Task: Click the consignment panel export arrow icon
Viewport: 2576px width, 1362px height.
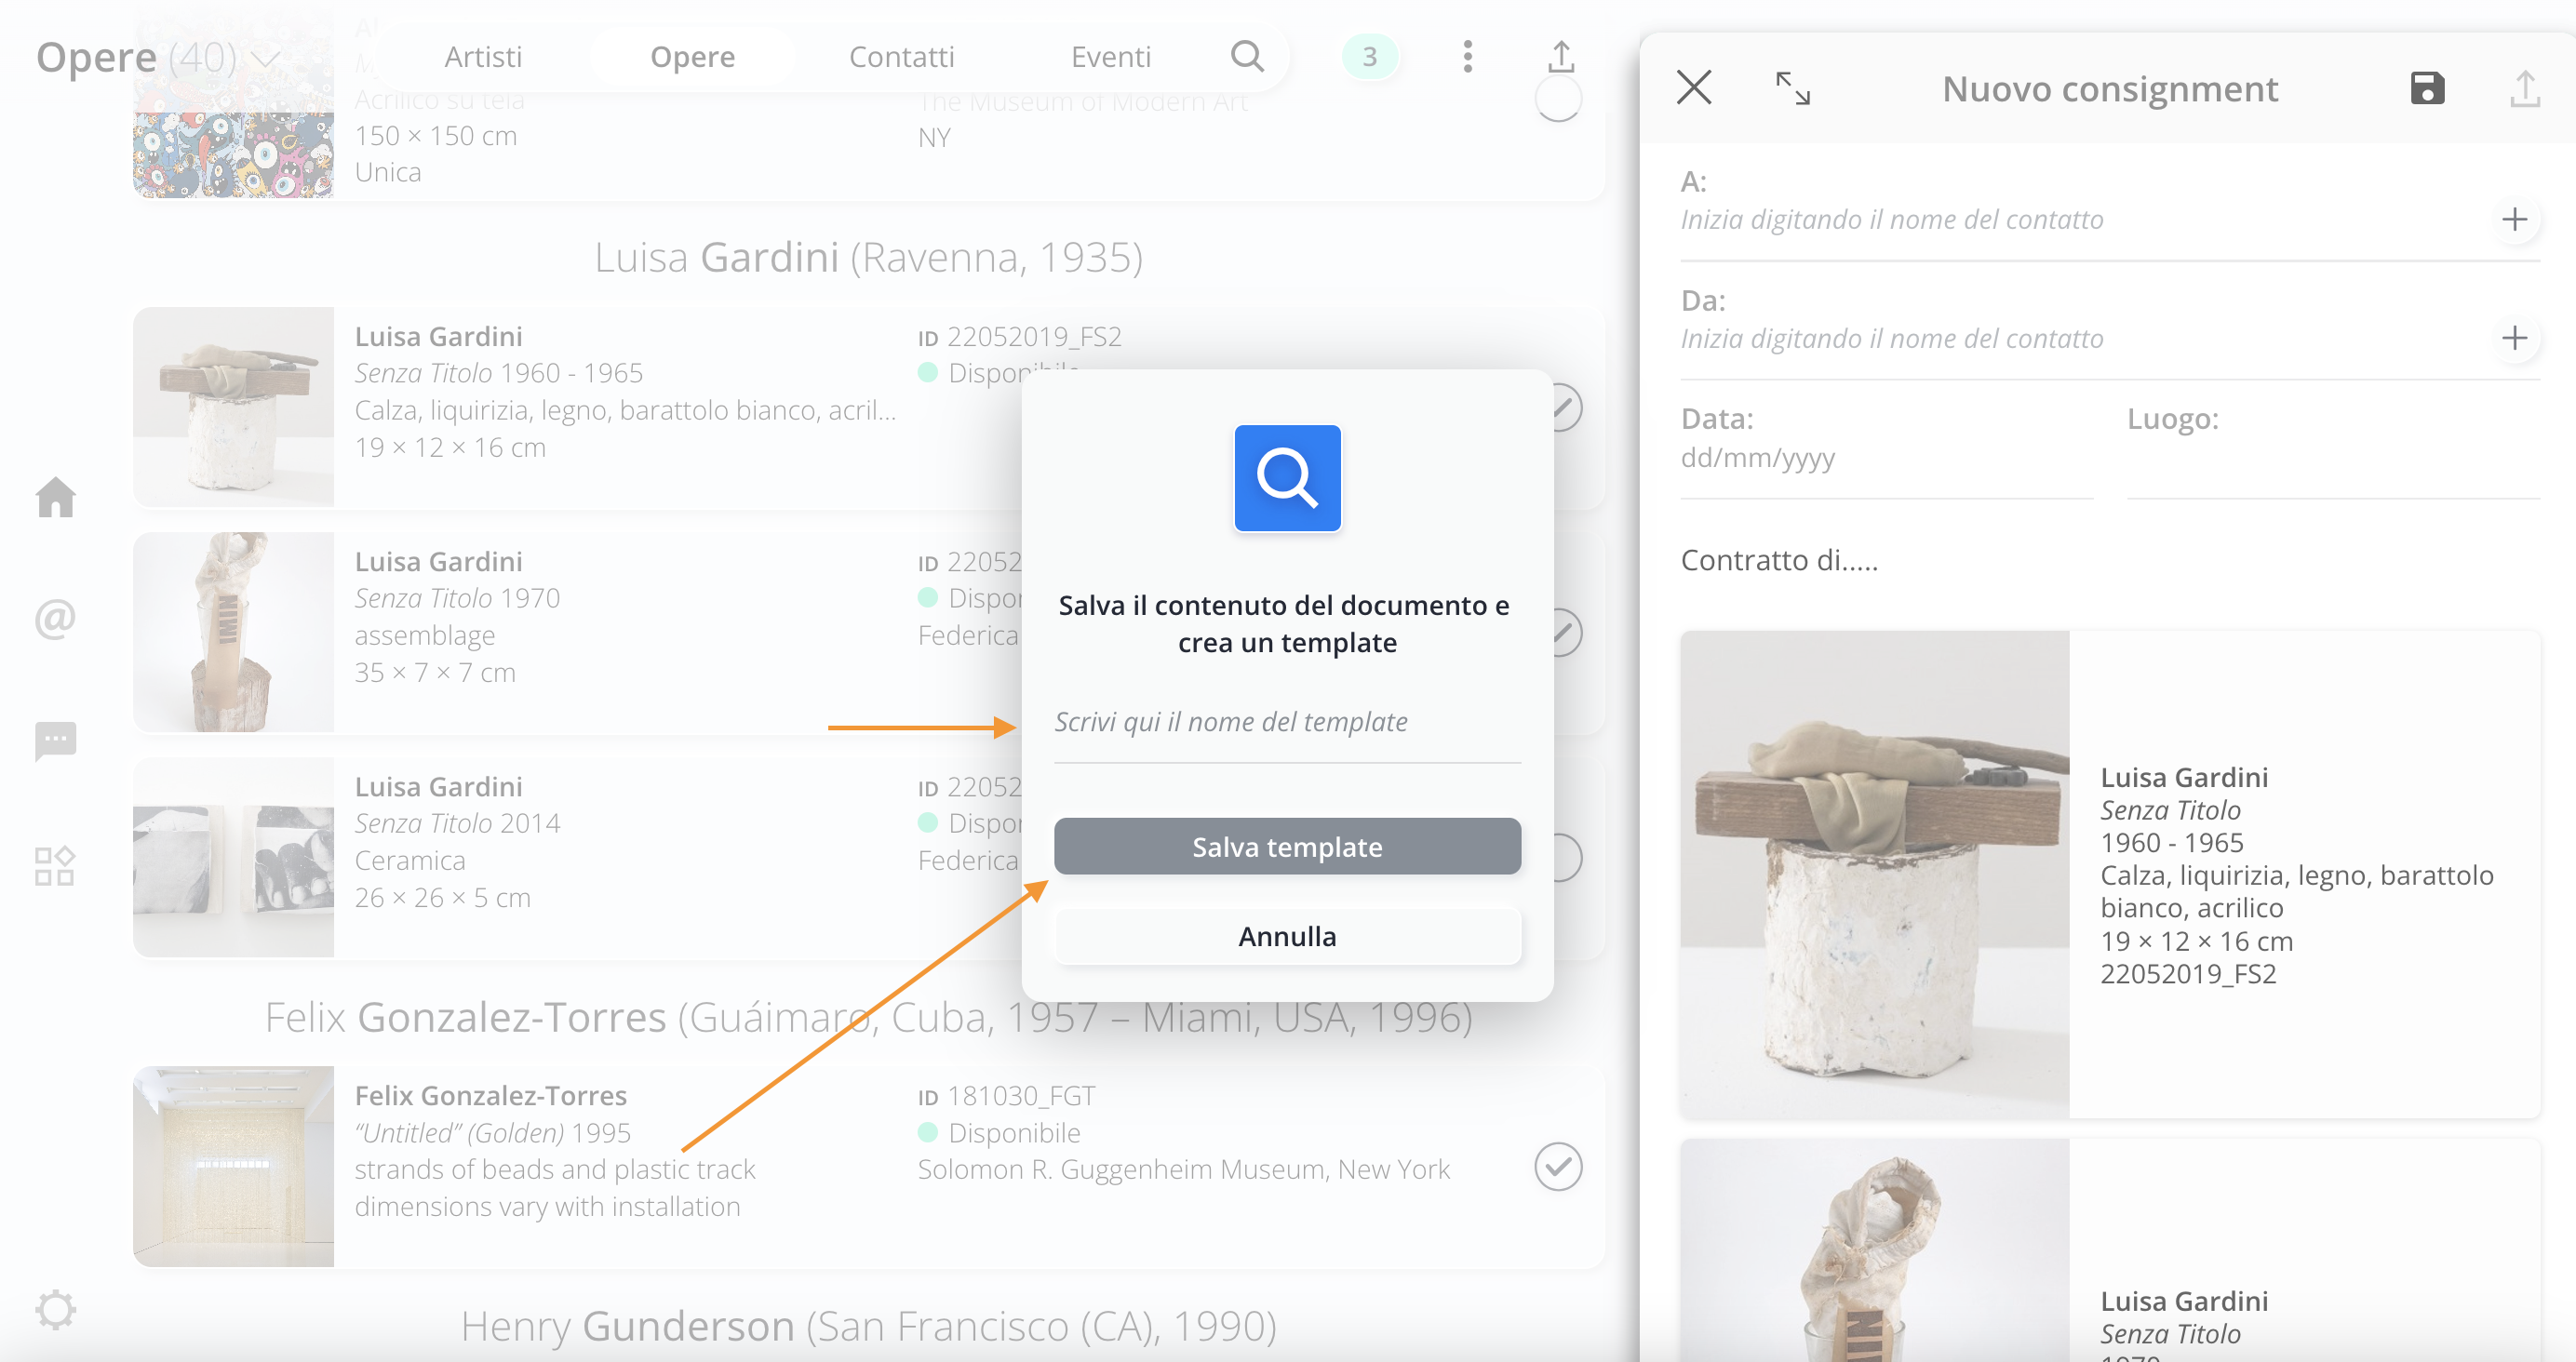Action: pos(2524,88)
